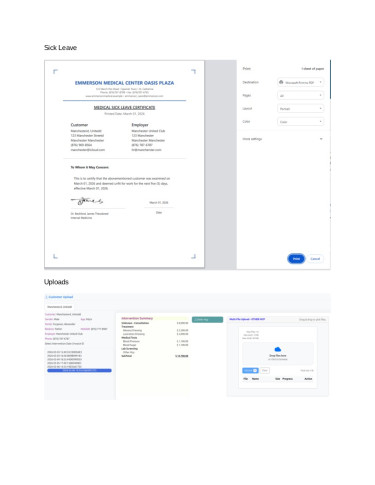Click the Customer Upload header link

point(59,297)
